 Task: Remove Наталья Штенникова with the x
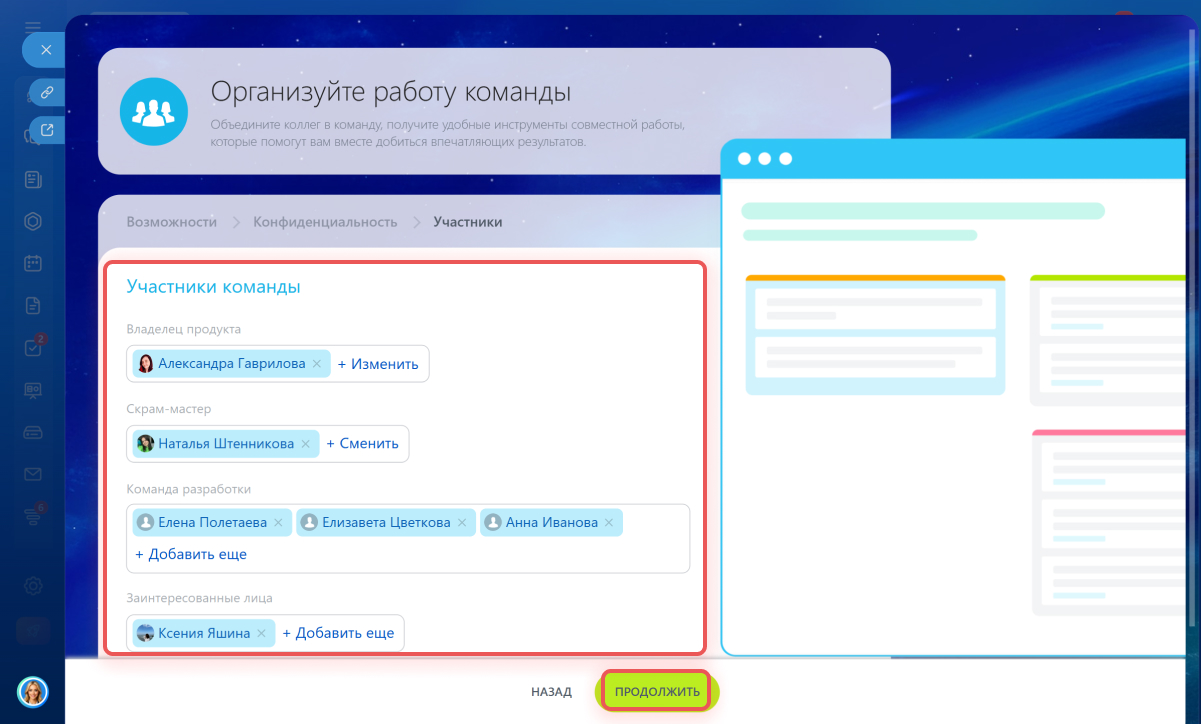tap(306, 443)
